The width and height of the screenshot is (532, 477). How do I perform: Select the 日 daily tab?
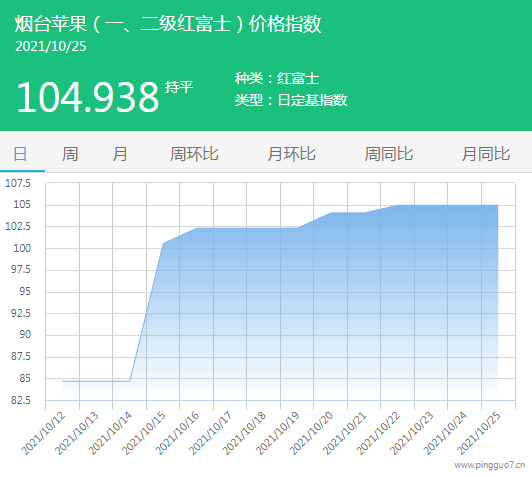(20, 154)
